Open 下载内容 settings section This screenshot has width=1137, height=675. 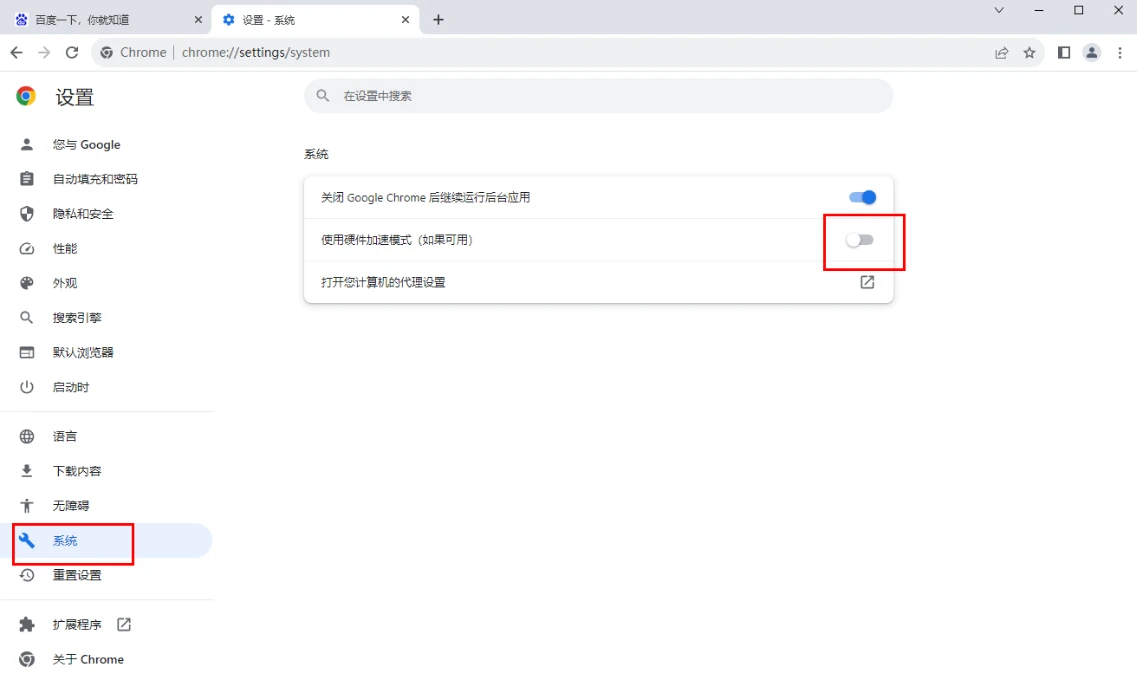[x=106, y=471]
